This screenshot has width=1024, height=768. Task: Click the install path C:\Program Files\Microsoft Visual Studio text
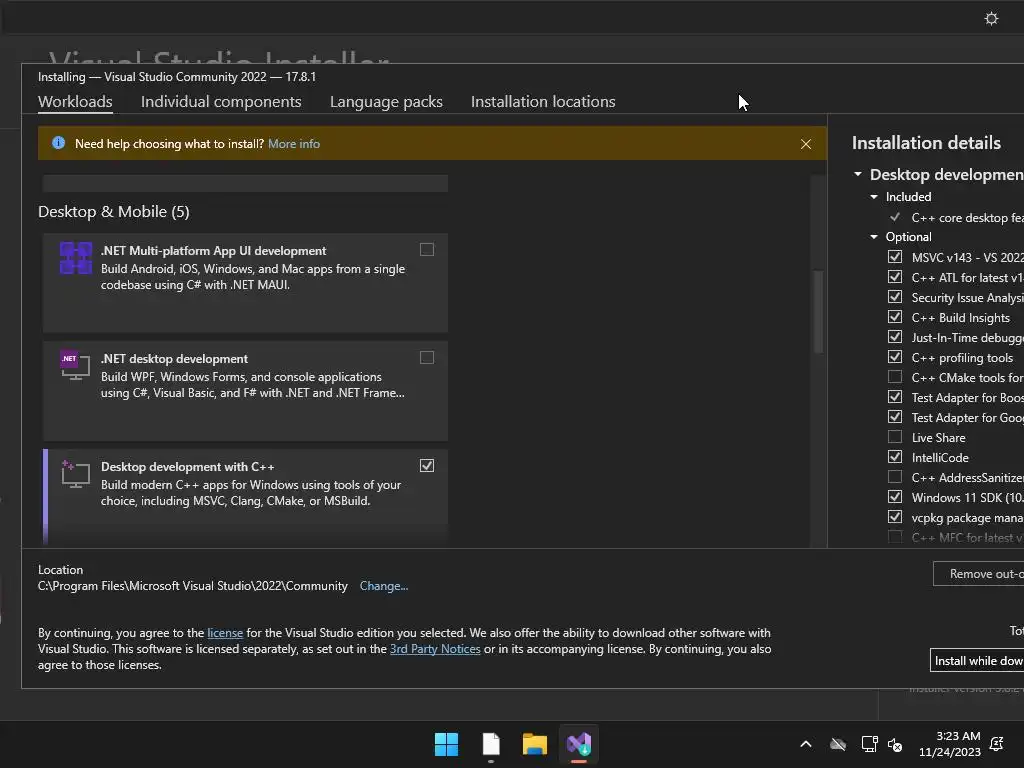coord(193,586)
